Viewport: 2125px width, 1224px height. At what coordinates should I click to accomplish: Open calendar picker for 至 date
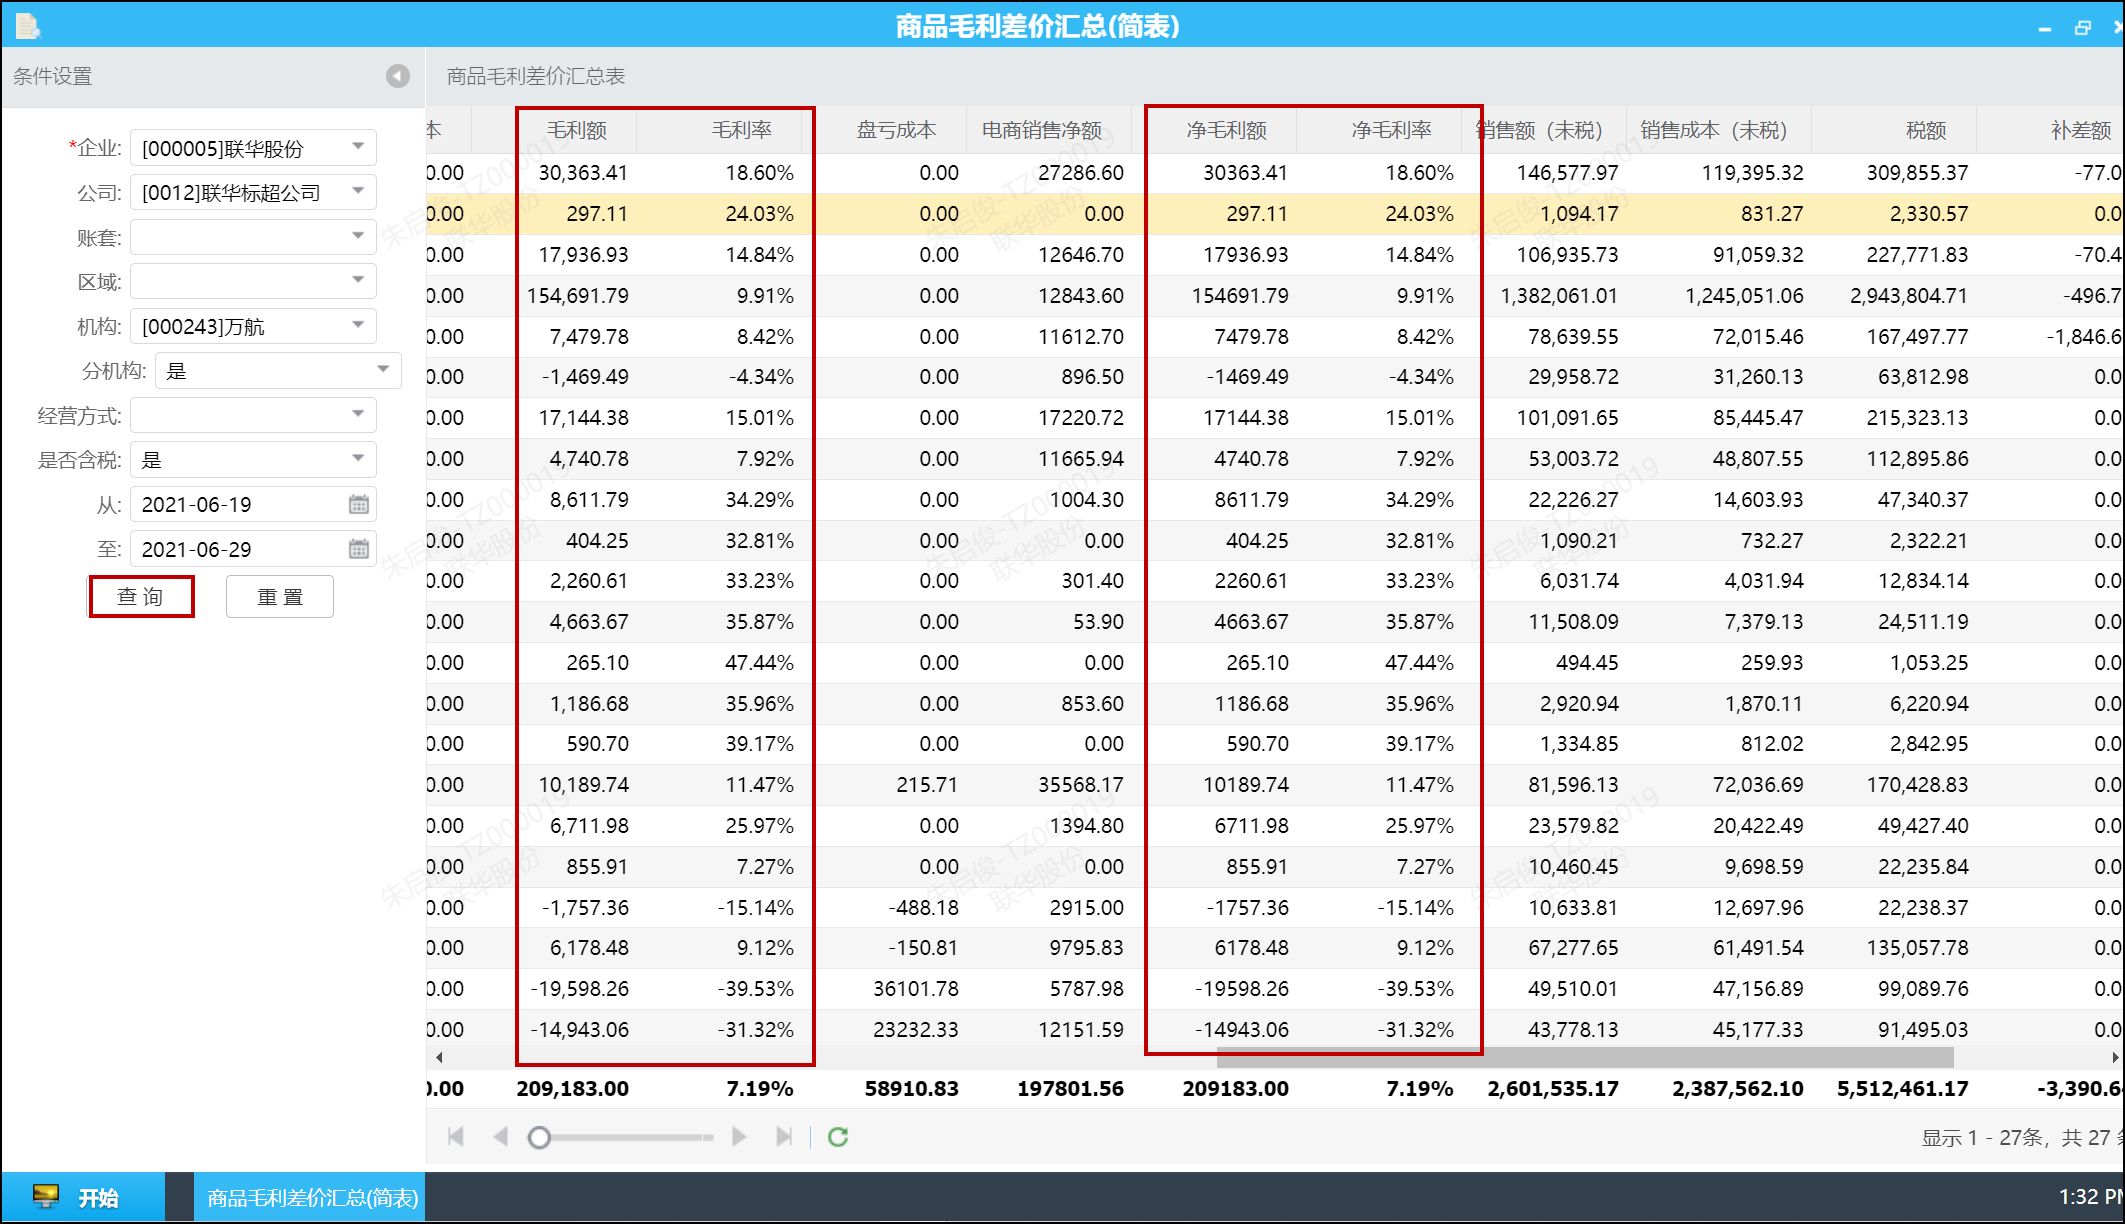click(359, 549)
